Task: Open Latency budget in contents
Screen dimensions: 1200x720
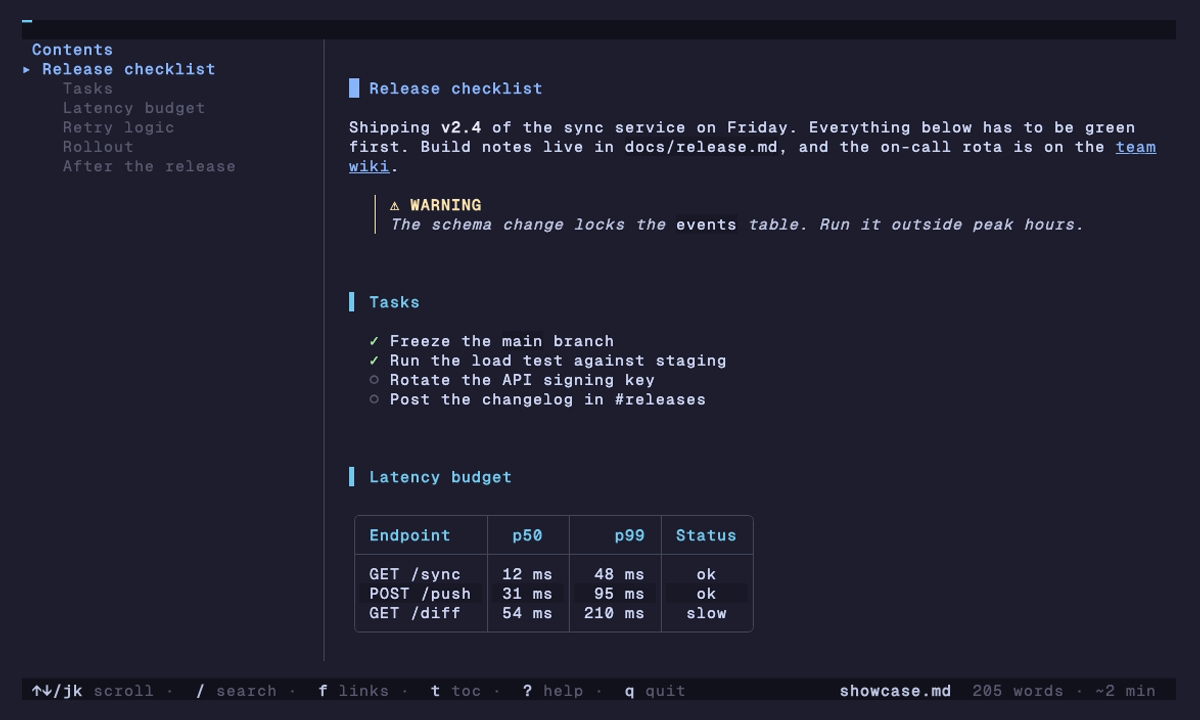Action: (x=134, y=108)
